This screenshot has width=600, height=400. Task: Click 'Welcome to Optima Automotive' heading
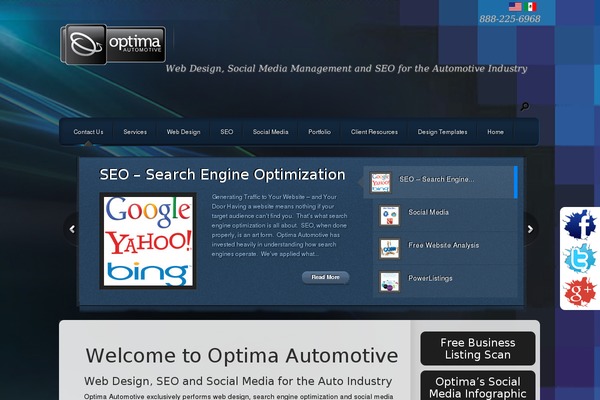pyautogui.click(x=241, y=356)
